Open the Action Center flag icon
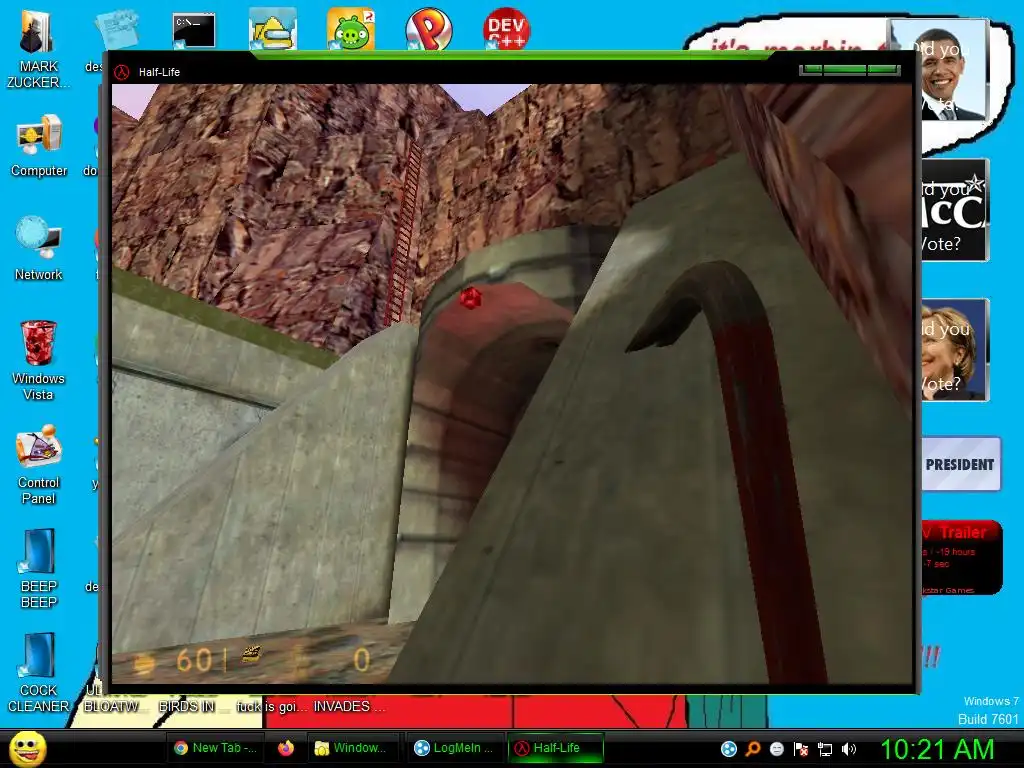The width and height of the screenshot is (1024, 768). pos(801,748)
